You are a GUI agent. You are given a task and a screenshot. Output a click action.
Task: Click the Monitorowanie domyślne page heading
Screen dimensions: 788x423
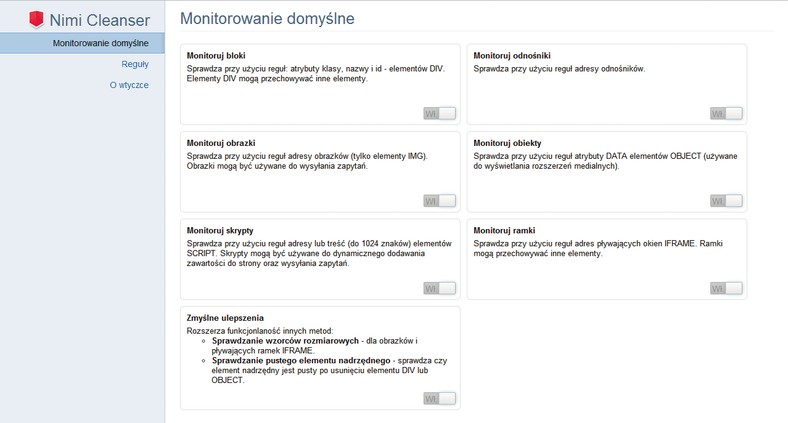point(267,19)
